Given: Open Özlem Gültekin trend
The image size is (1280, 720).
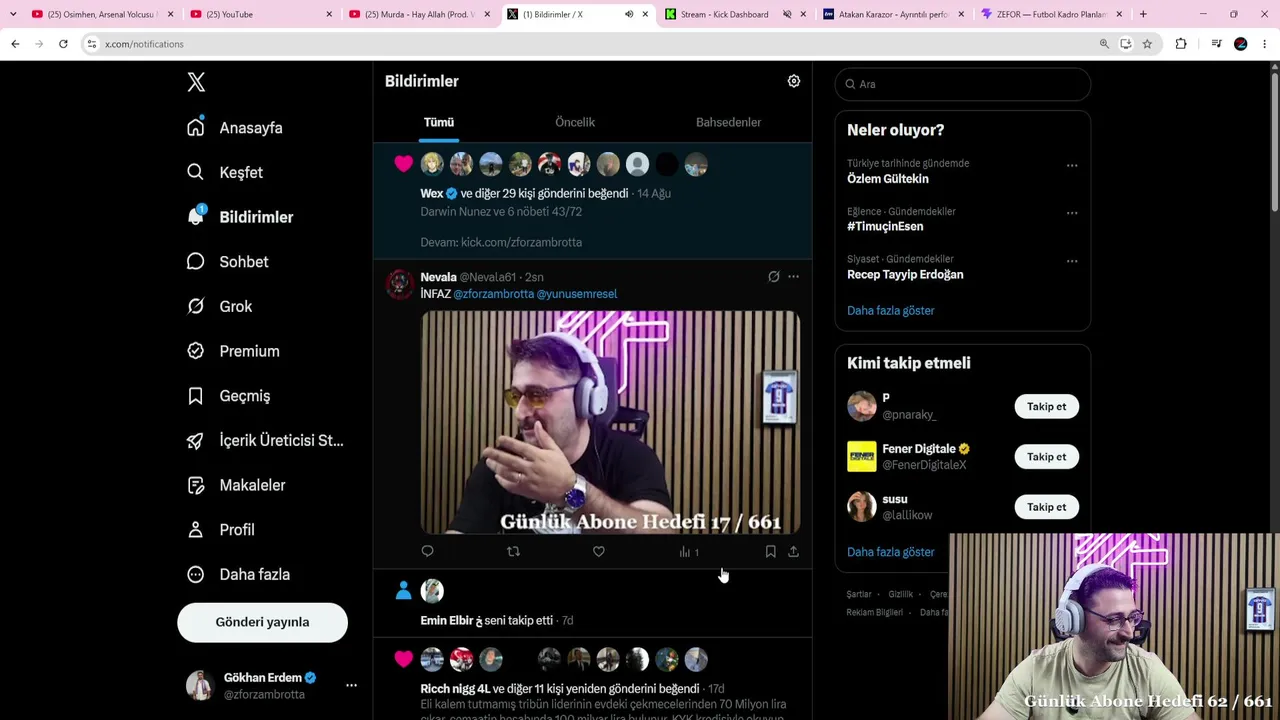Looking at the screenshot, I should click(887, 179).
